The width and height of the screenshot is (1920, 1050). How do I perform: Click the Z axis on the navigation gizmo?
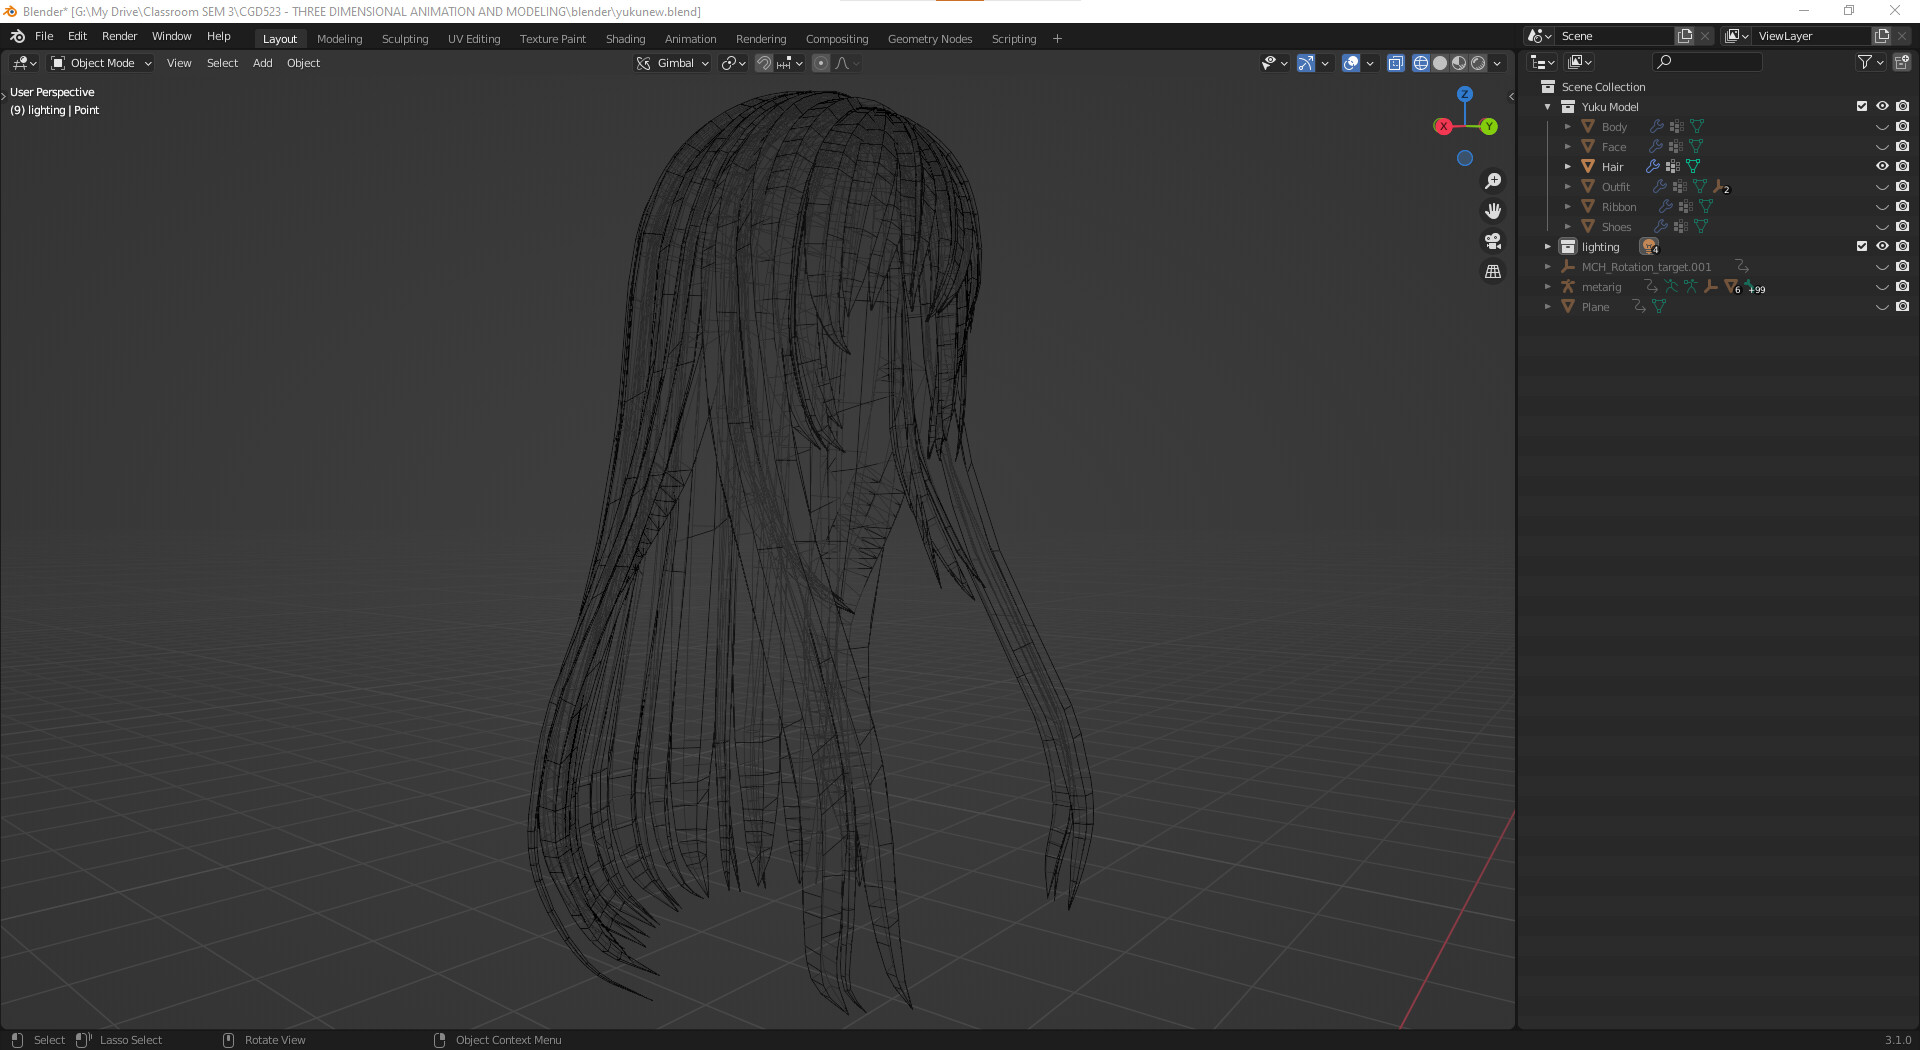click(1464, 93)
